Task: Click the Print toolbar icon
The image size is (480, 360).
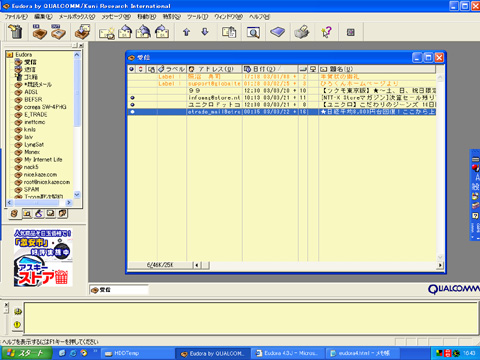Action: tap(302, 32)
